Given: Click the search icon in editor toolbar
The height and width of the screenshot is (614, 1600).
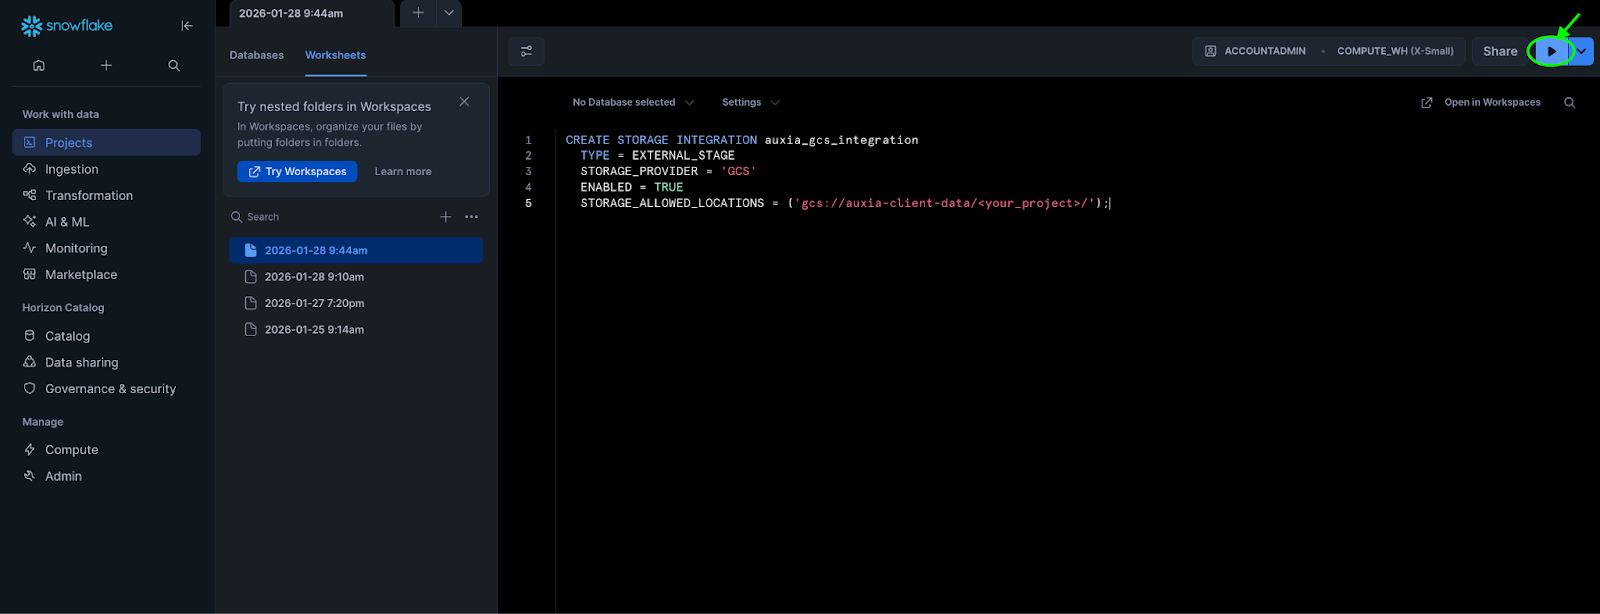Looking at the screenshot, I should (1569, 102).
